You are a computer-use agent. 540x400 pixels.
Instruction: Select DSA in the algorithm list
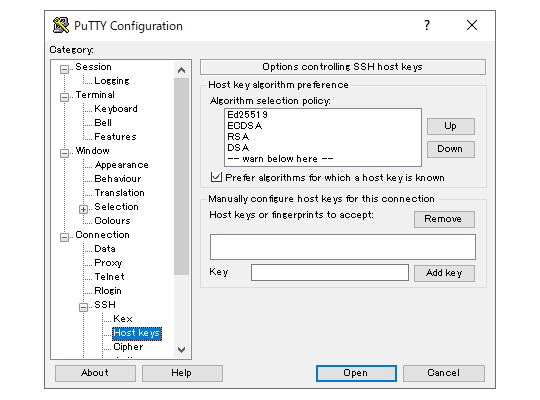coord(238,148)
